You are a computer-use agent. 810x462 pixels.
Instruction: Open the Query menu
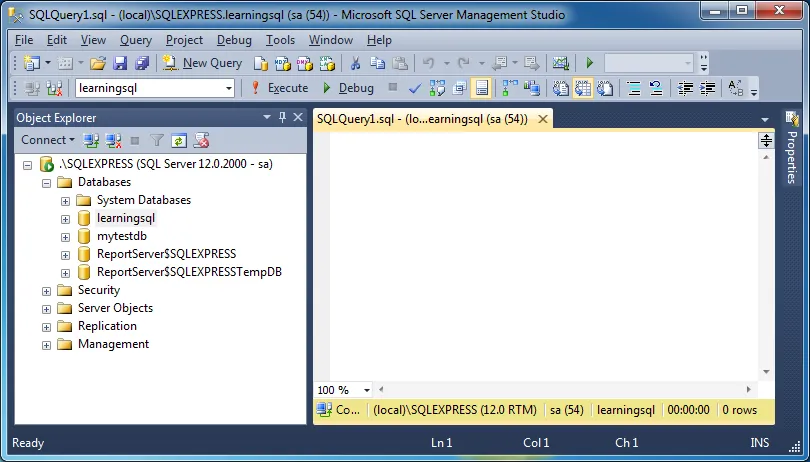pos(136,40)
